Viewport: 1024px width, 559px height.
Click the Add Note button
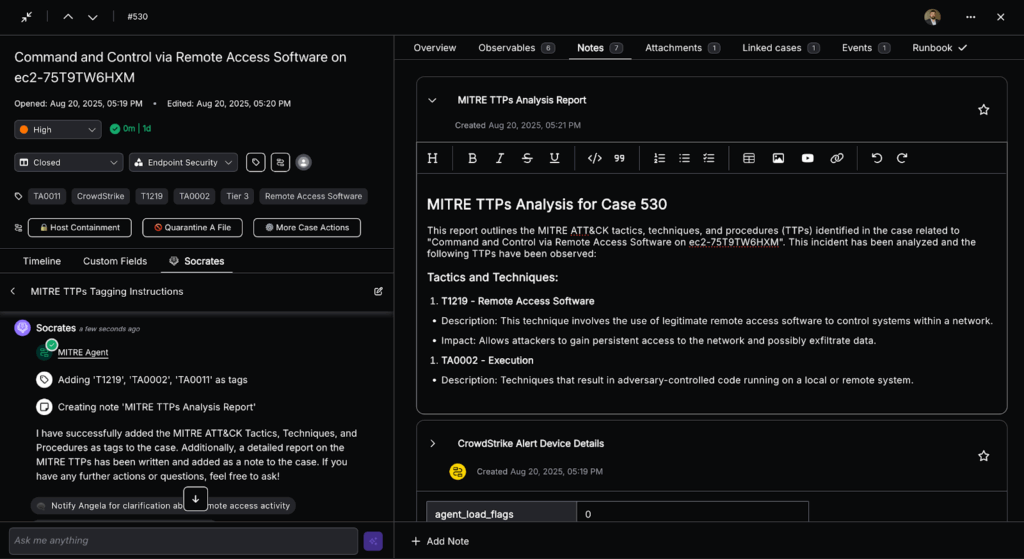tap(440, 541)
